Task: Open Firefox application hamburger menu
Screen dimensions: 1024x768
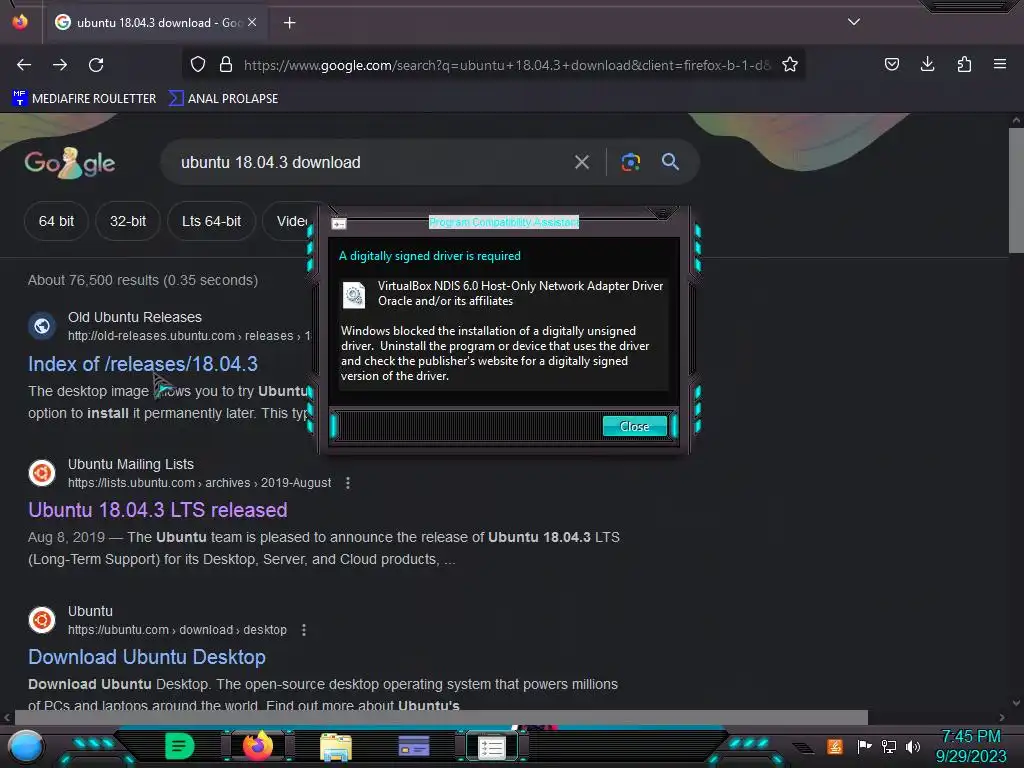Action: pyautogui.click(x=1000, y=64)
